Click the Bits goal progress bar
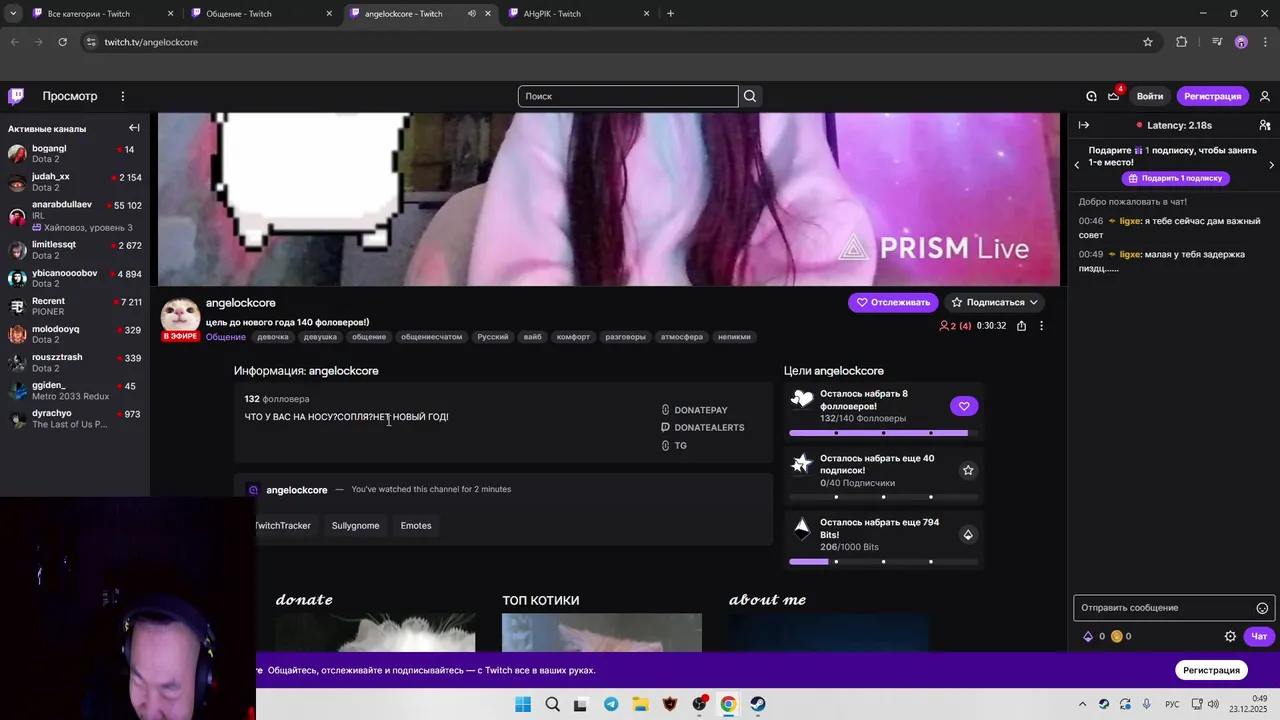Image resolution: width=1280 pixels, height=720 pixels. click(883, 562)
